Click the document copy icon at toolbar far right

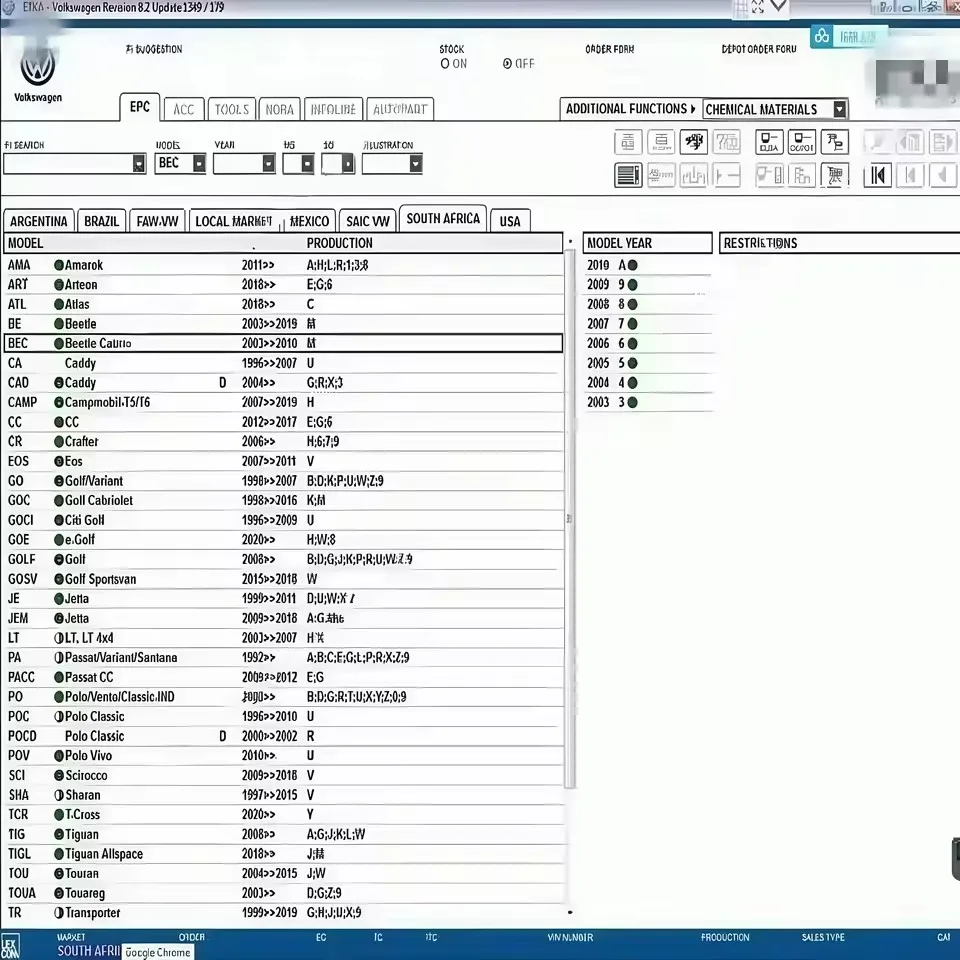pos(943,142)
